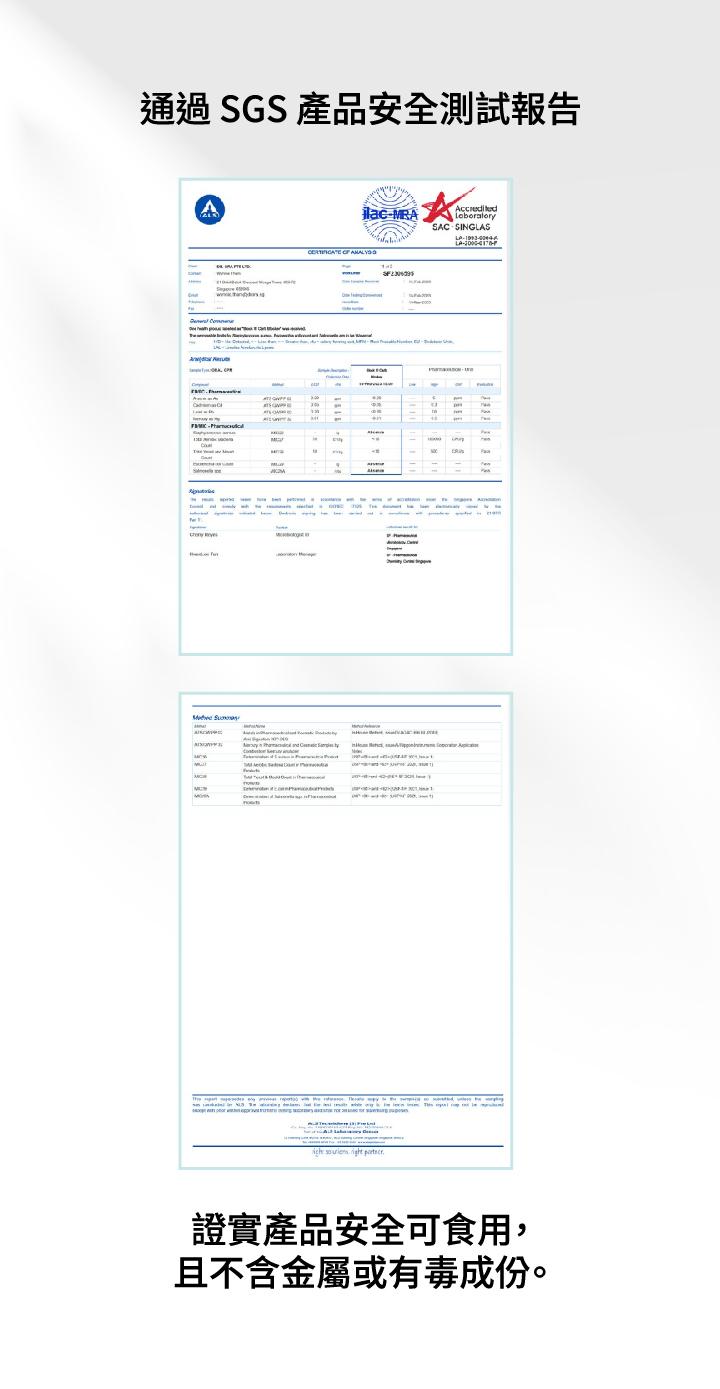The height and width of the screenshot is (1389, 720).
Task: Click the 'General Comments' section heading
Action: (x=212, y=321)
